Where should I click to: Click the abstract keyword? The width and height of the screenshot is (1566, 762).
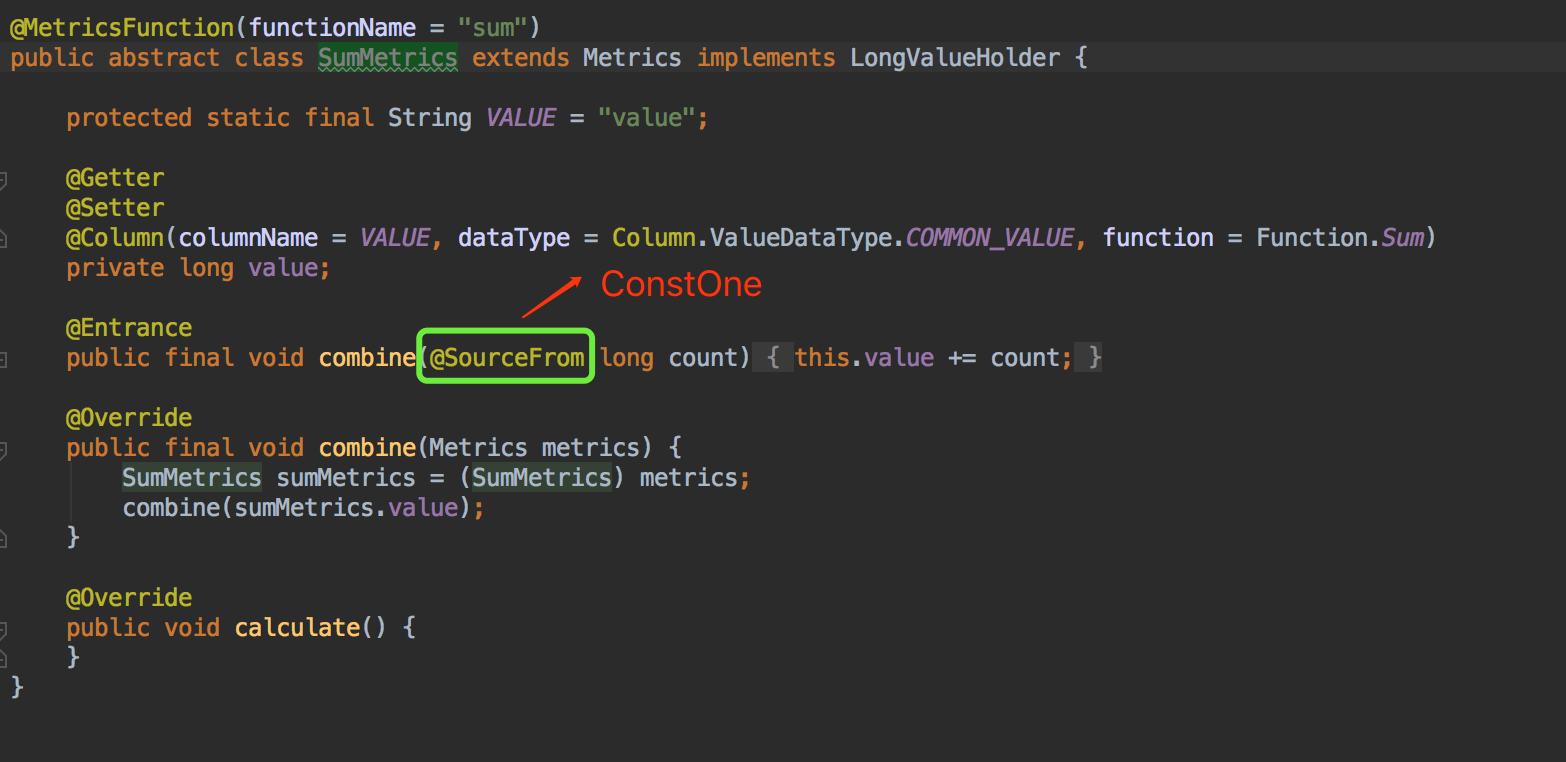tap(164, 57)
